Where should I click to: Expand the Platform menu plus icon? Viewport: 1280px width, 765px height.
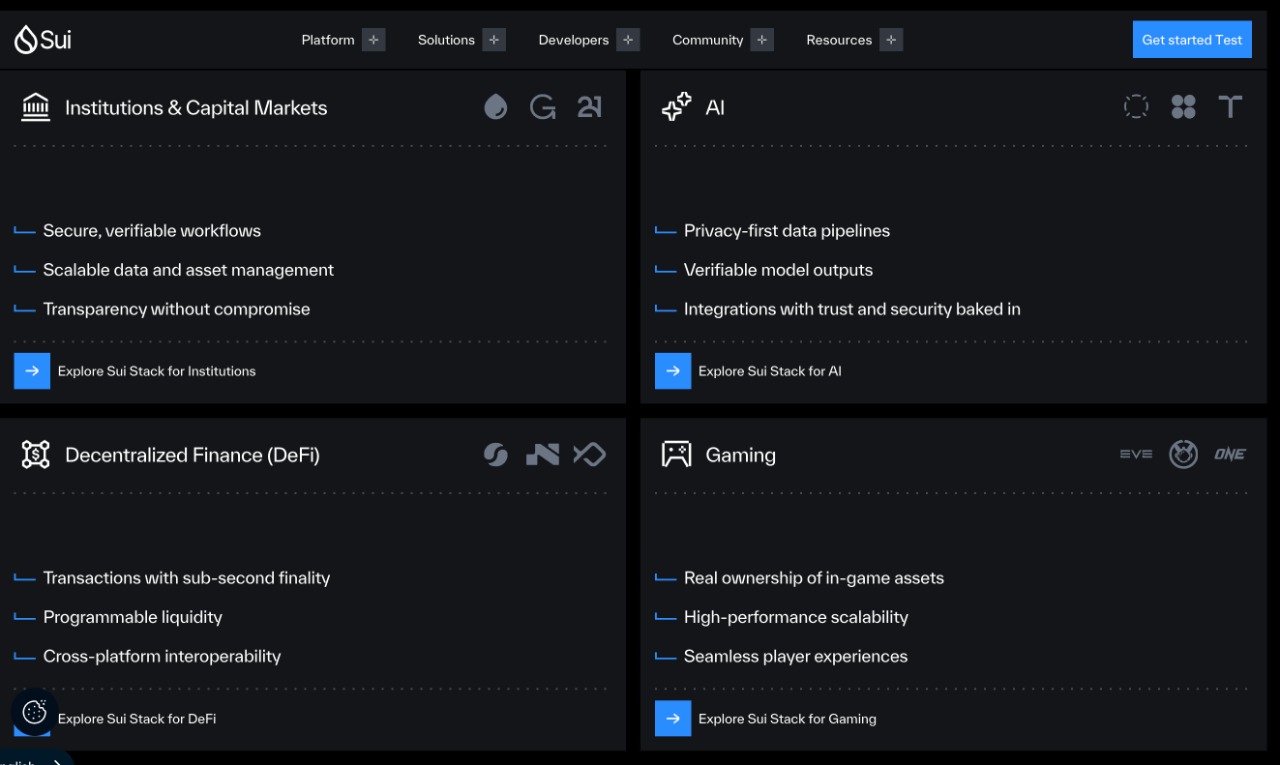[374, 40]
